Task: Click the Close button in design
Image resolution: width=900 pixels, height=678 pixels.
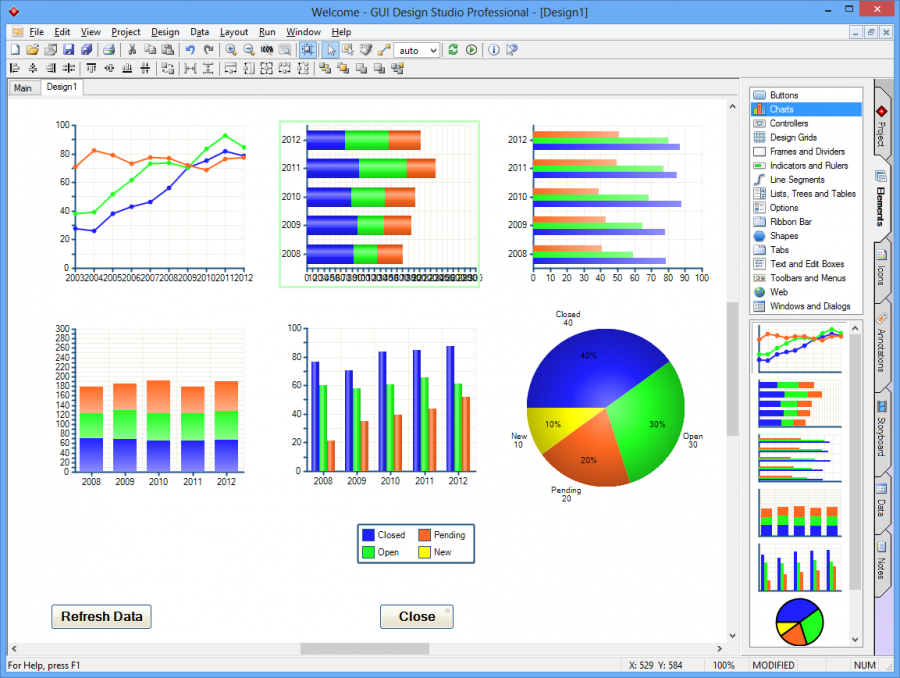Action: tap(417, 617)
